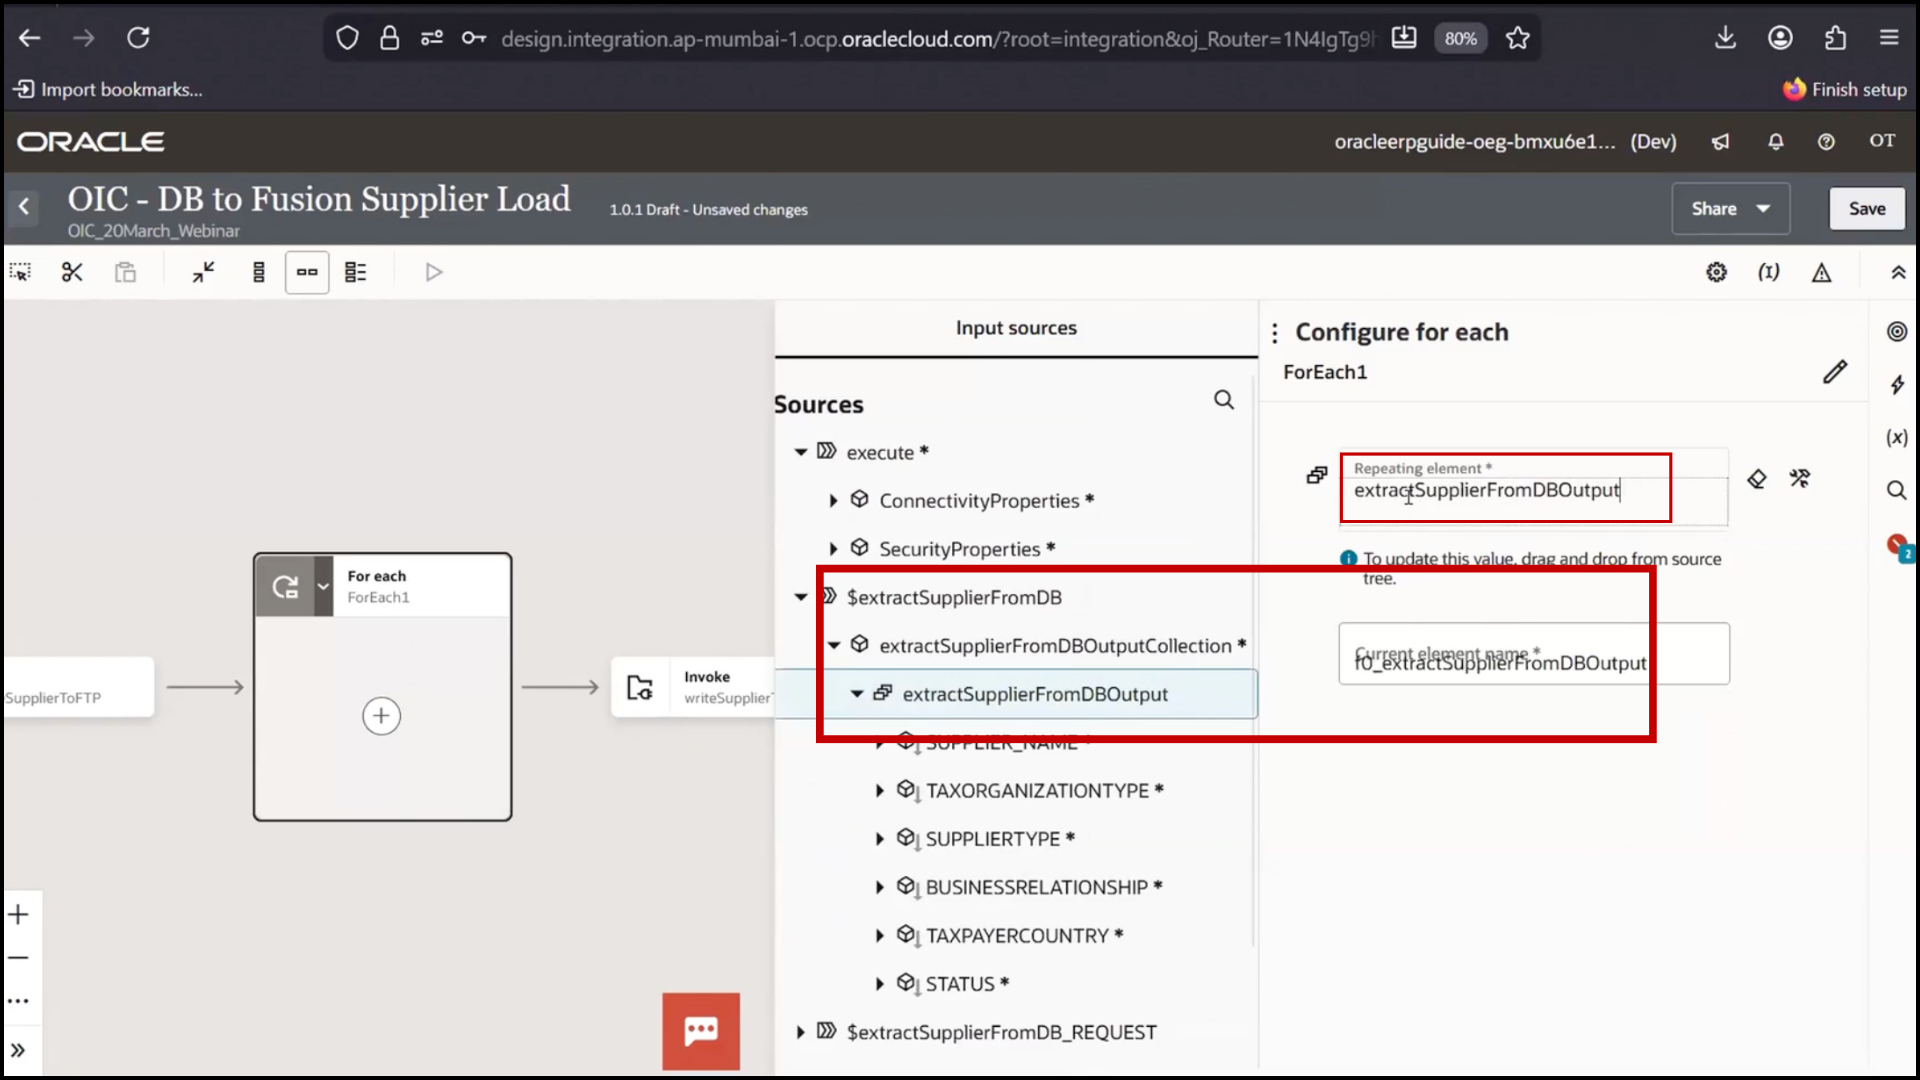Select extractSupplierFromDBOutput tree row

click(1017, 694)
